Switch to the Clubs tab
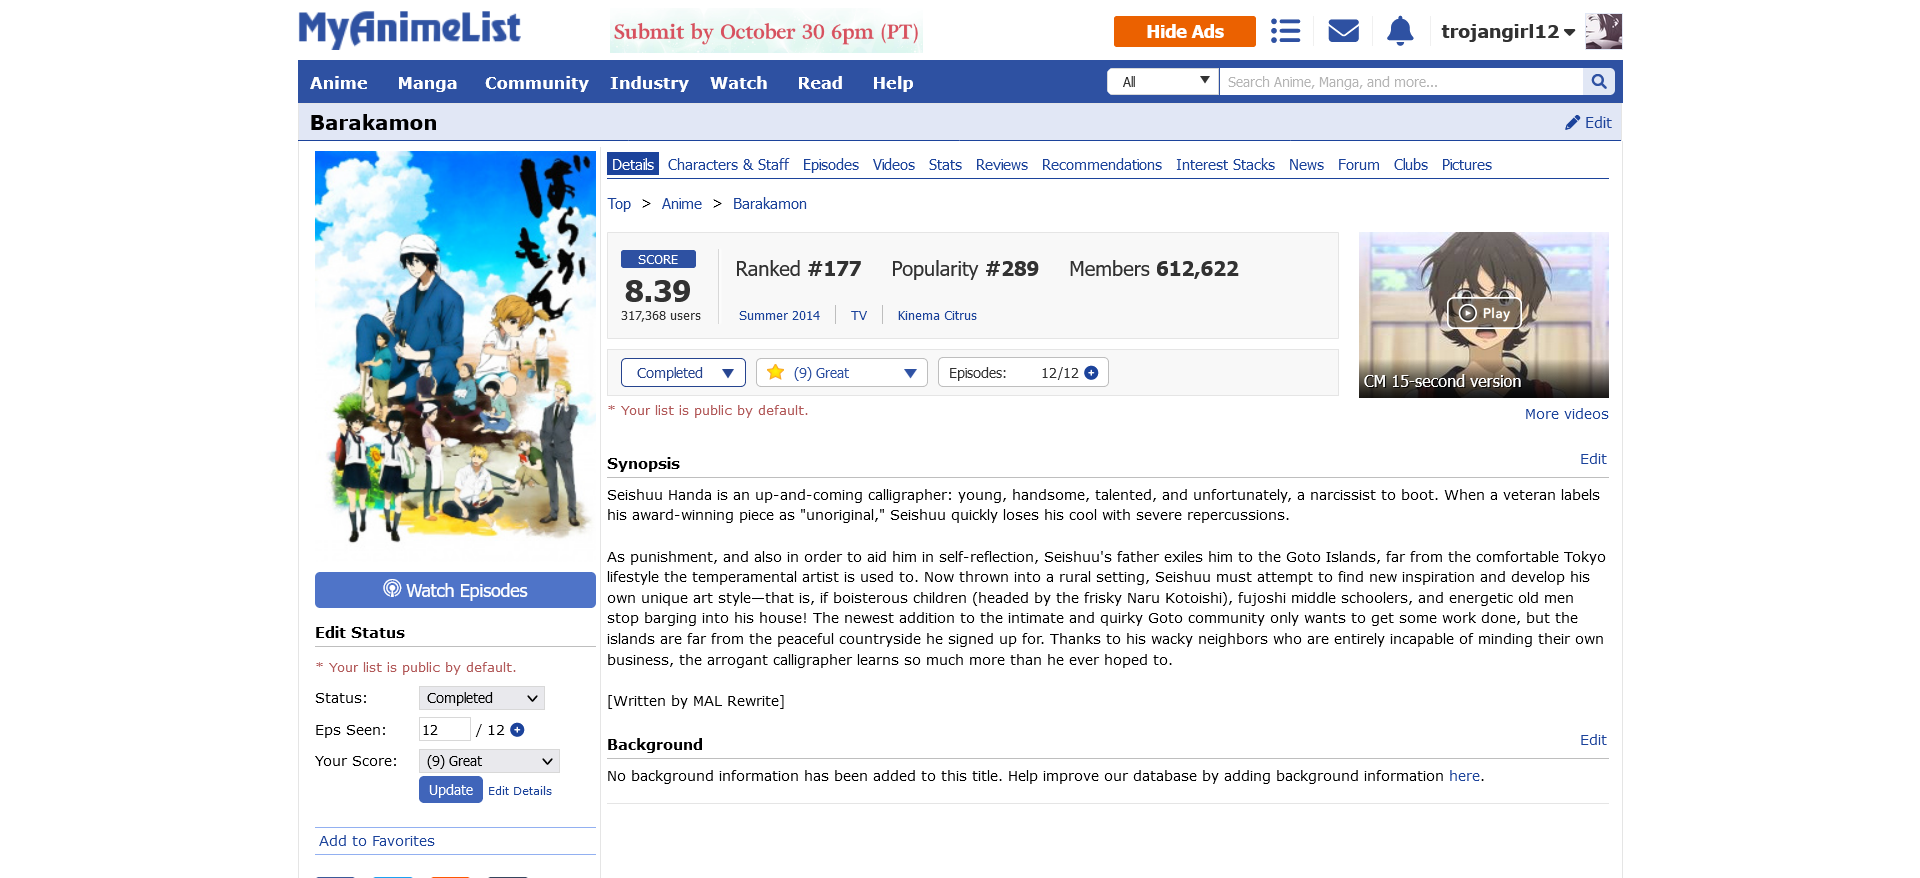The width and height of the screenshot is (1920, 878). point(1410,165)
